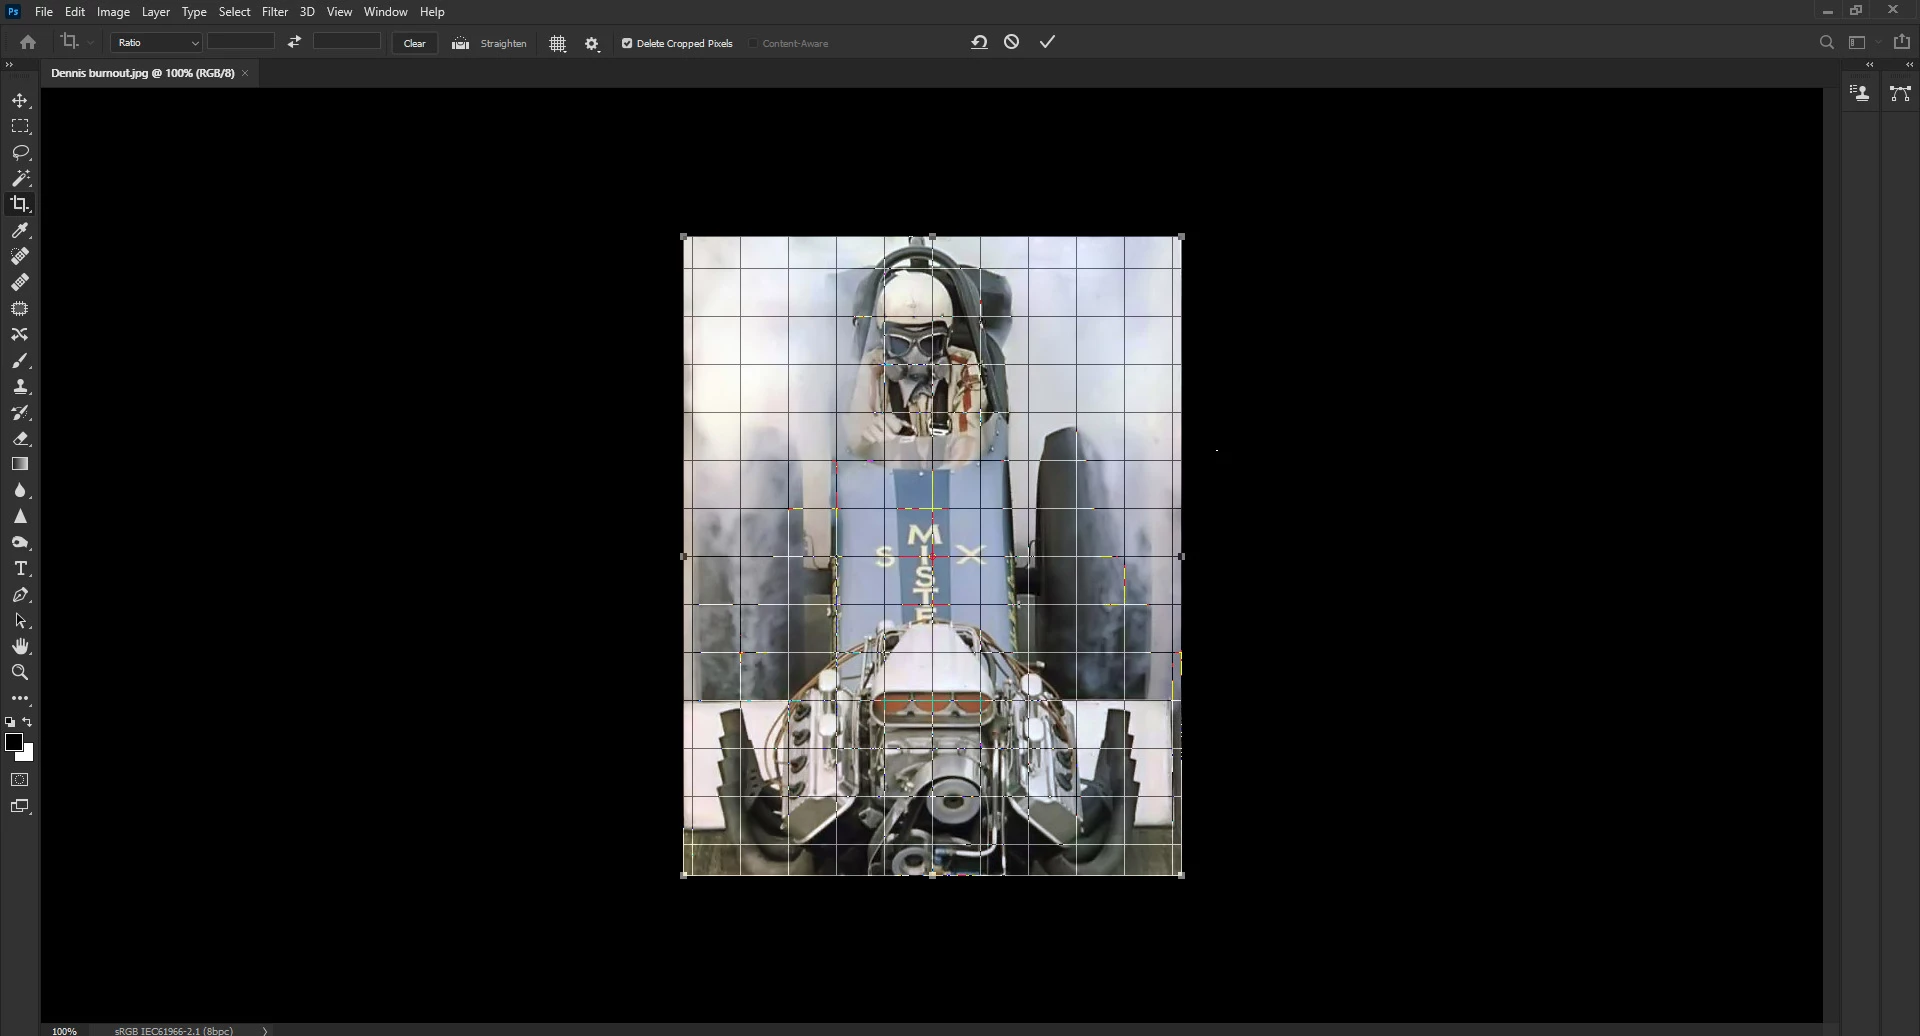
Task: Open the status bar info arrow
Action: [265, 1030]
